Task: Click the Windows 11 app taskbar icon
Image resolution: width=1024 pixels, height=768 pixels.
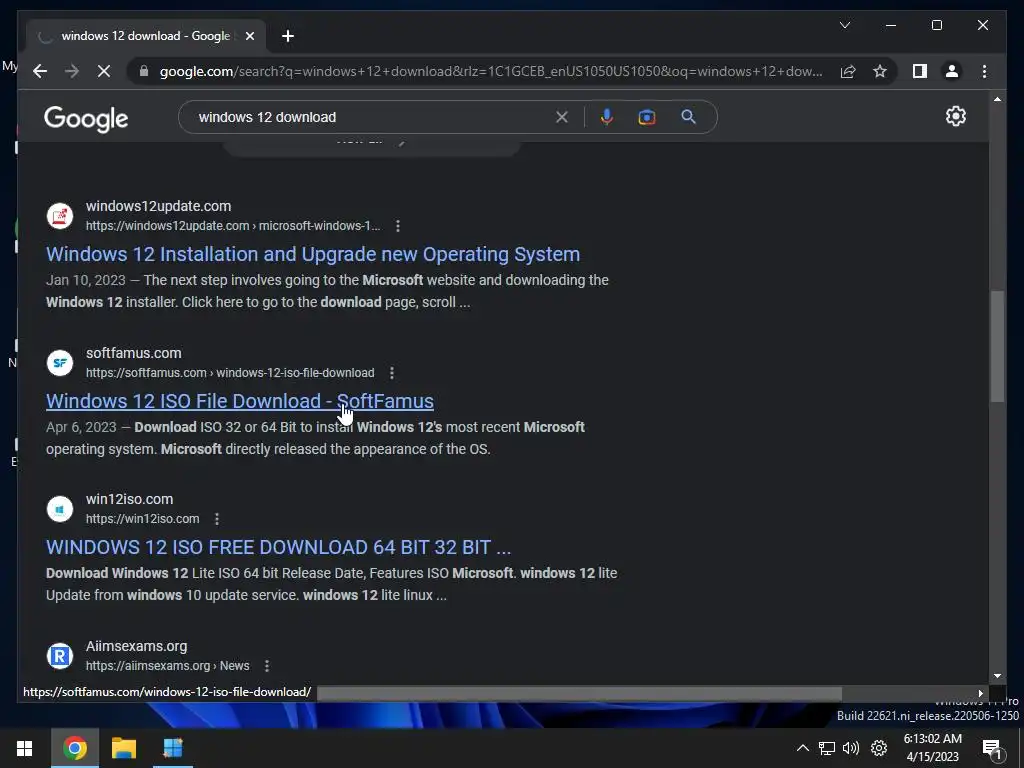Action: [173, 748]
